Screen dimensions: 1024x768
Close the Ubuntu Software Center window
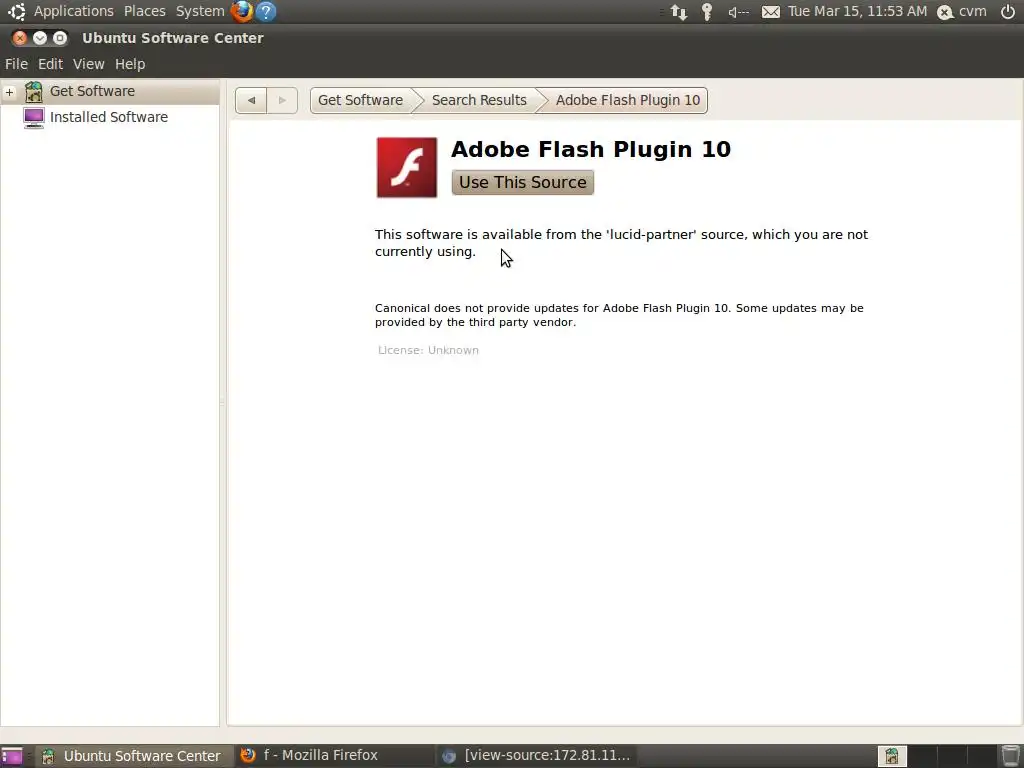click(x=20, y=38)
